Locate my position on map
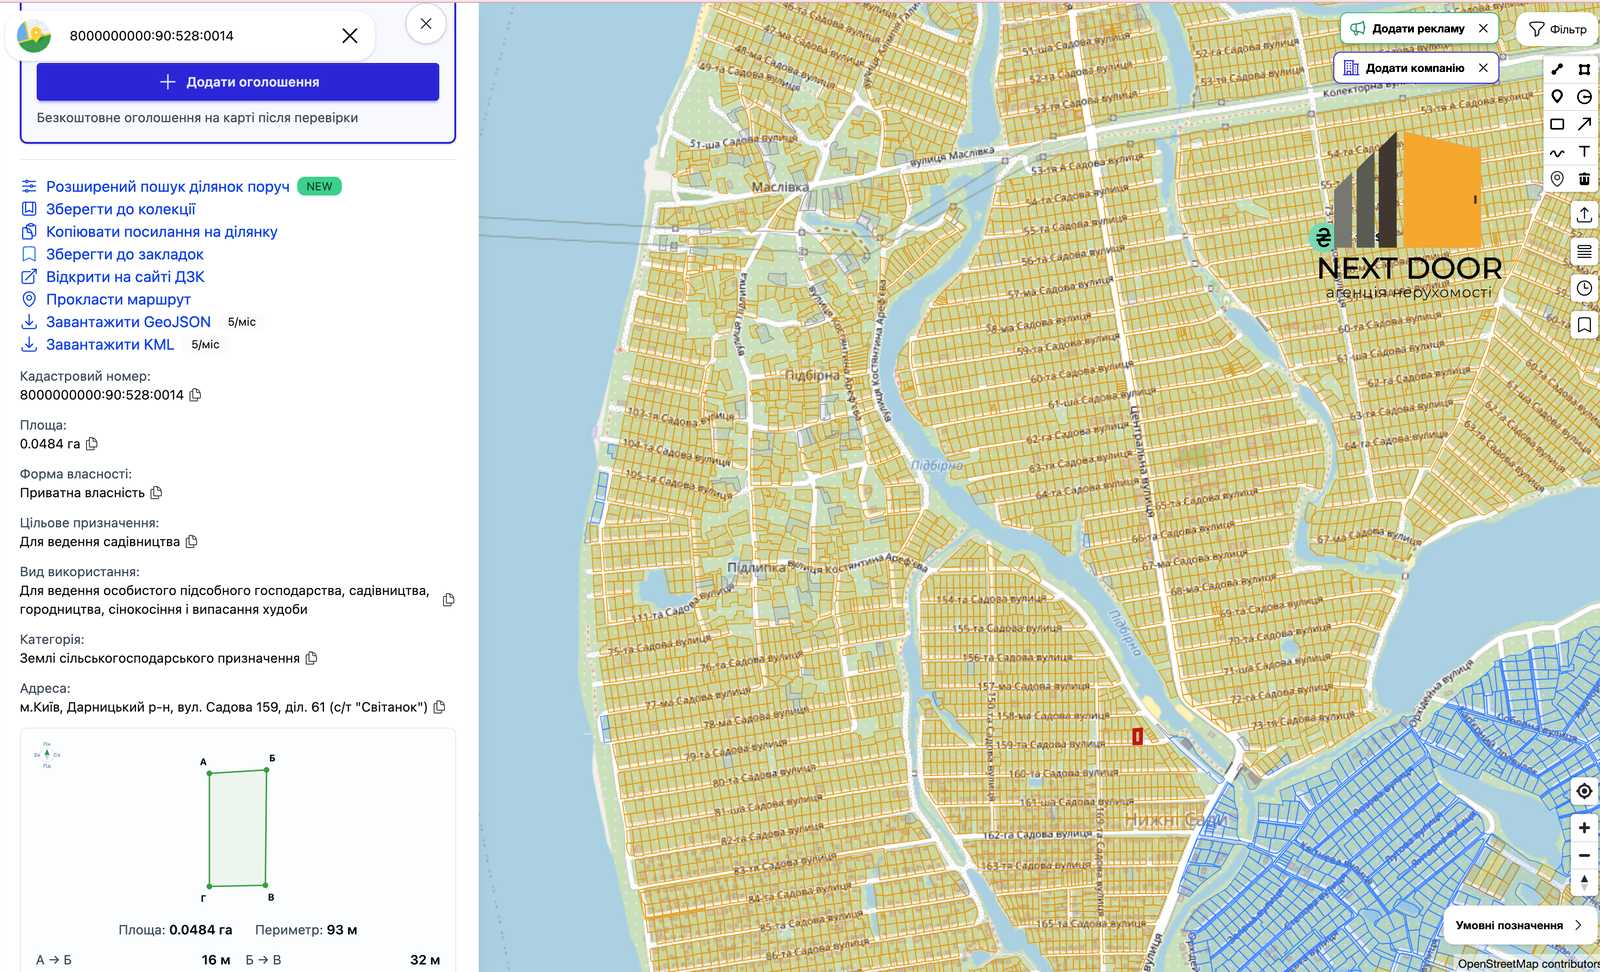This screenshot has width=1600, height=972. tap(1584, 791)
